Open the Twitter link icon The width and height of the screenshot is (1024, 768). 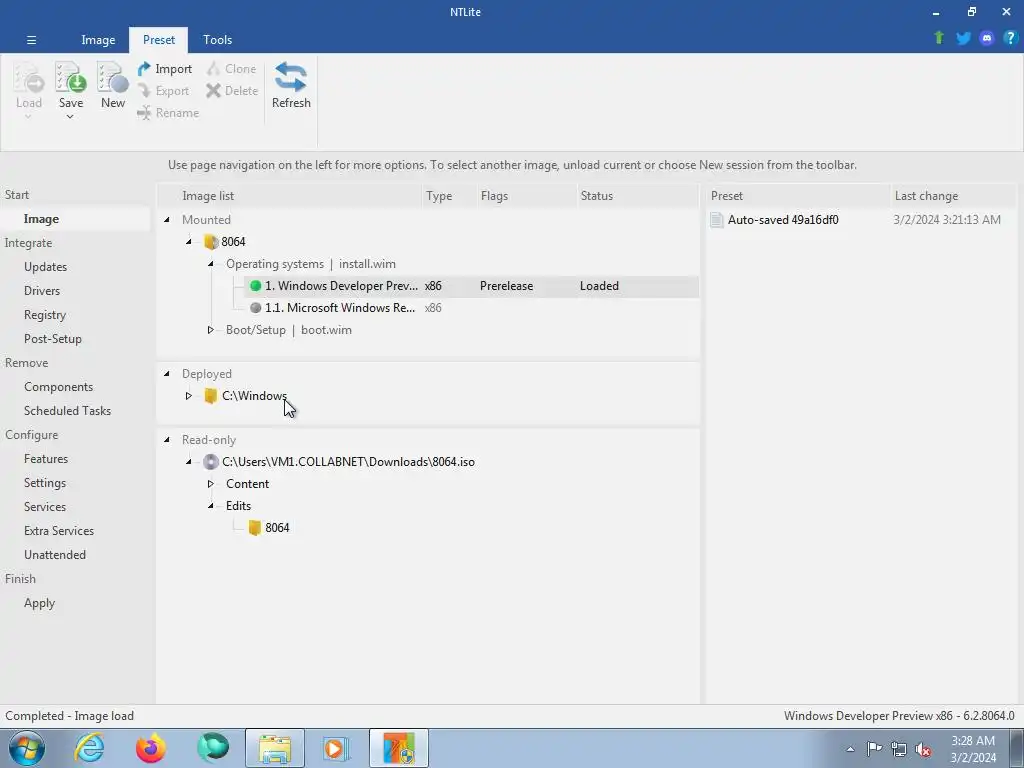963,38
